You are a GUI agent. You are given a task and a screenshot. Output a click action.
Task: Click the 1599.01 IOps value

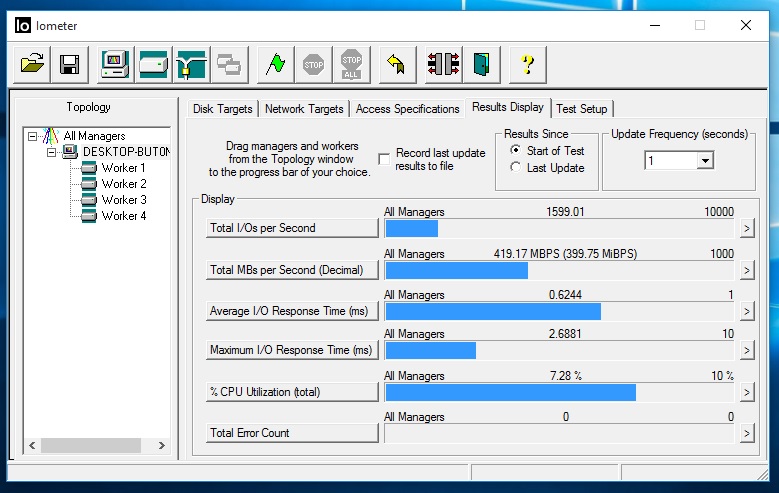click(x=565, y=212)
